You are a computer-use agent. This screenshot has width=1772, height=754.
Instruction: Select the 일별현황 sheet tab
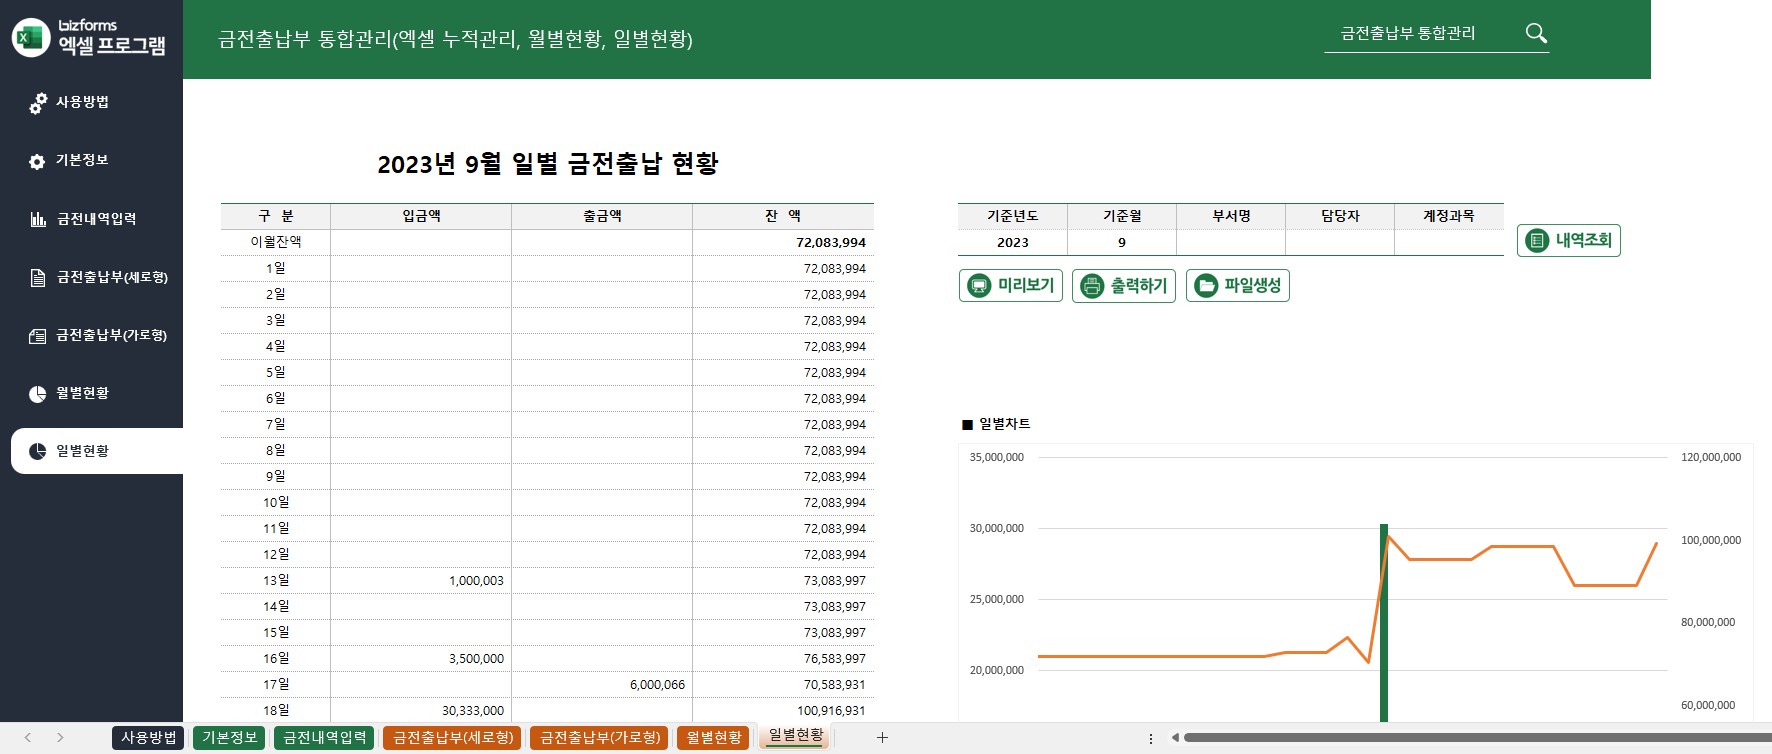coord(796,737)
